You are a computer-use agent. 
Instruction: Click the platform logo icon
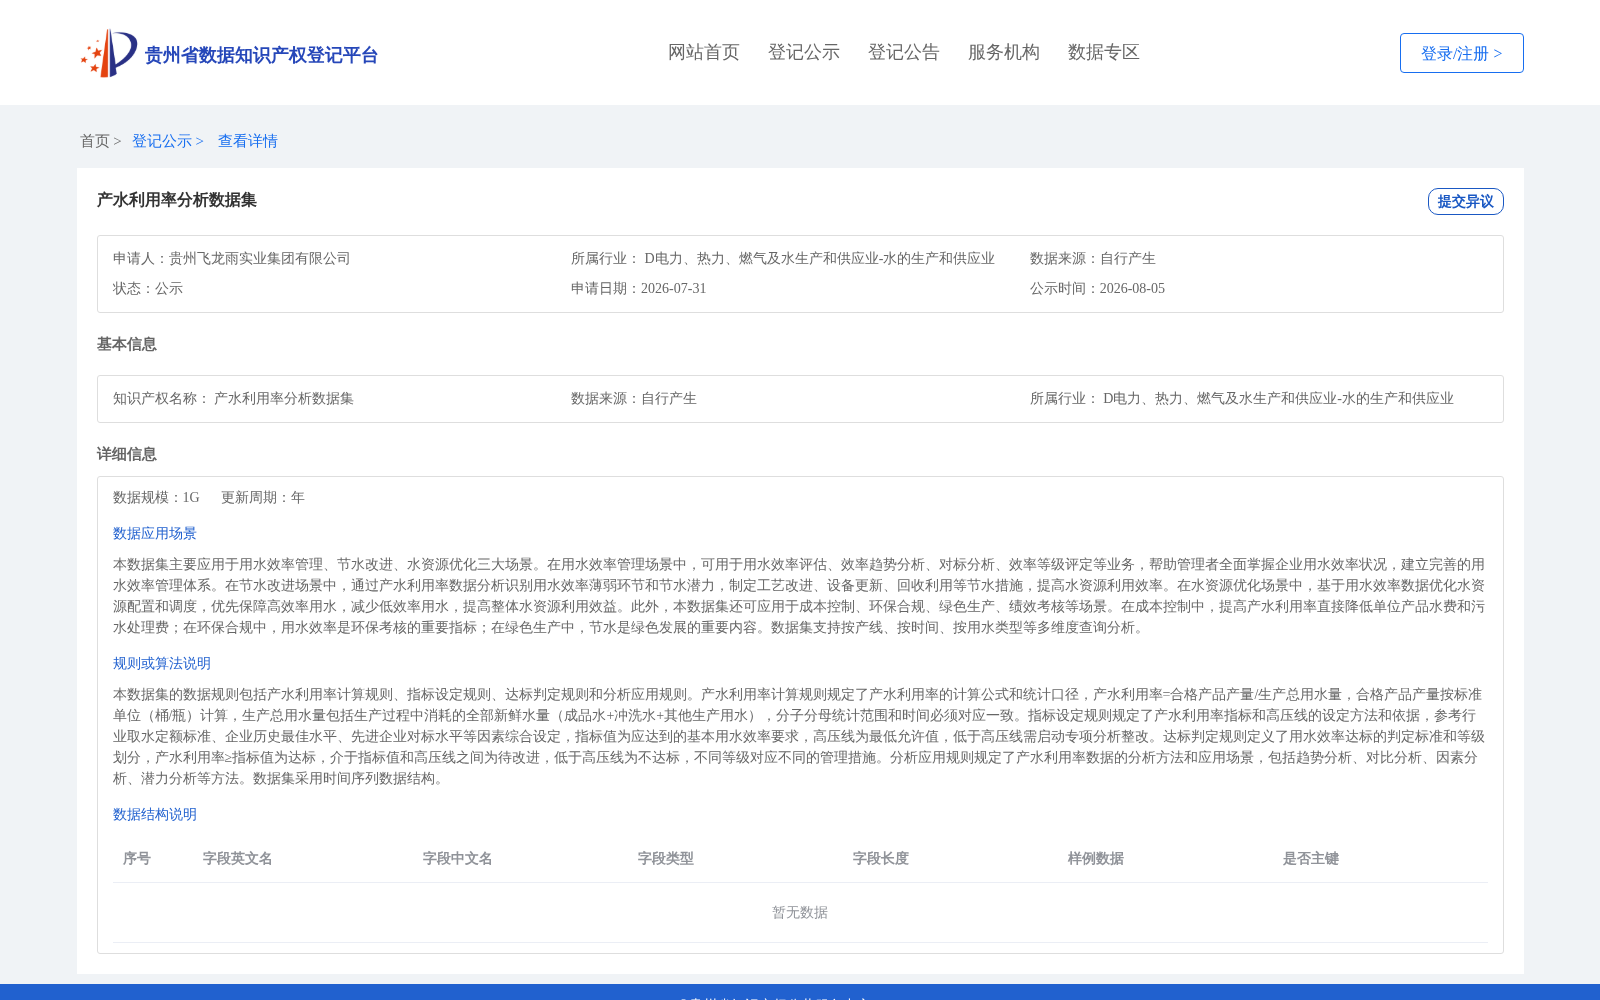pyautogui.click(x=109, y=53)
